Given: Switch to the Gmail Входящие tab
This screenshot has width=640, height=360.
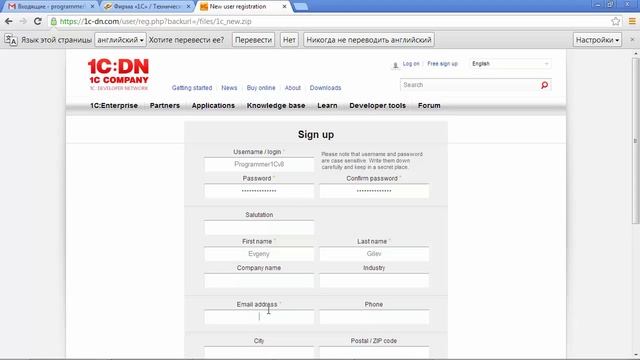Looking at the screenshot, I should 51,7.
